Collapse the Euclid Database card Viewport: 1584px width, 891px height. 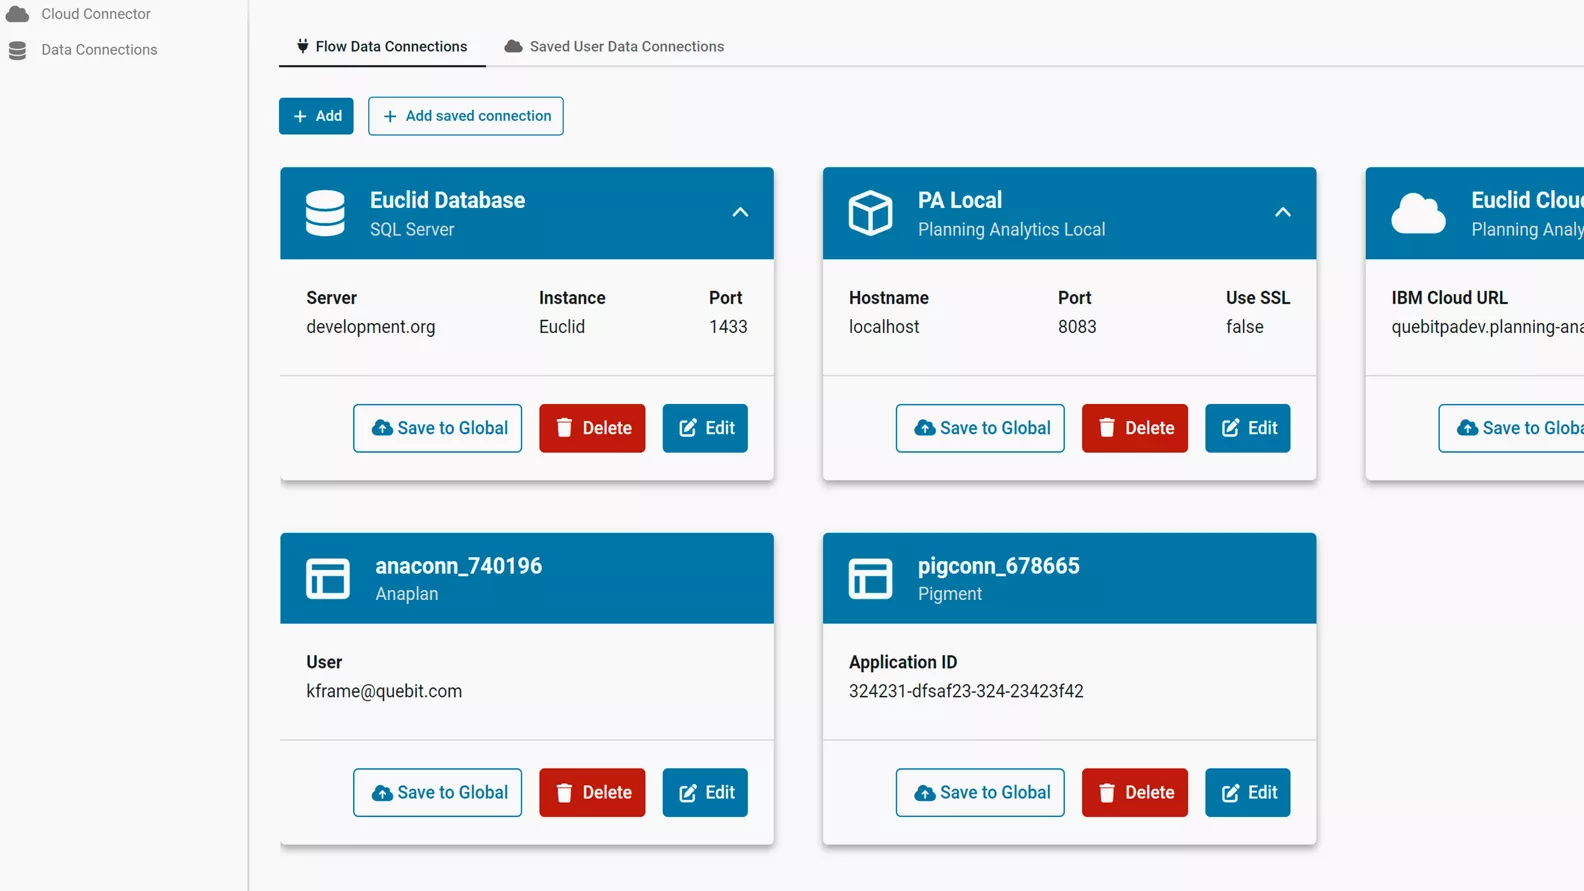point(740,212)
